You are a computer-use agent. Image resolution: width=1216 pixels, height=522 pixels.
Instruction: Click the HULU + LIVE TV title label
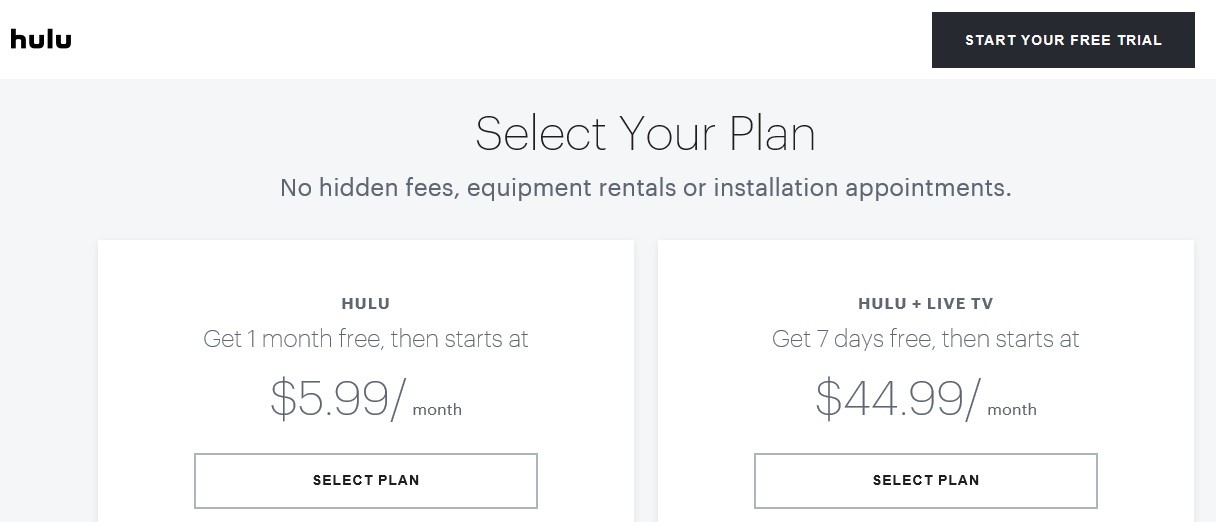926,303
